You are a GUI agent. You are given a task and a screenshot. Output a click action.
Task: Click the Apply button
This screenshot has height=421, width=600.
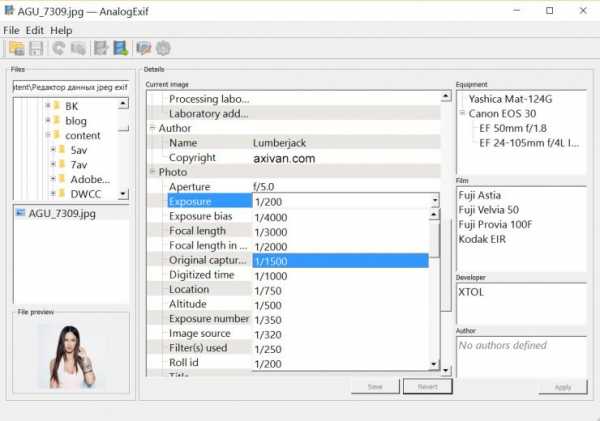coord(563,387)
